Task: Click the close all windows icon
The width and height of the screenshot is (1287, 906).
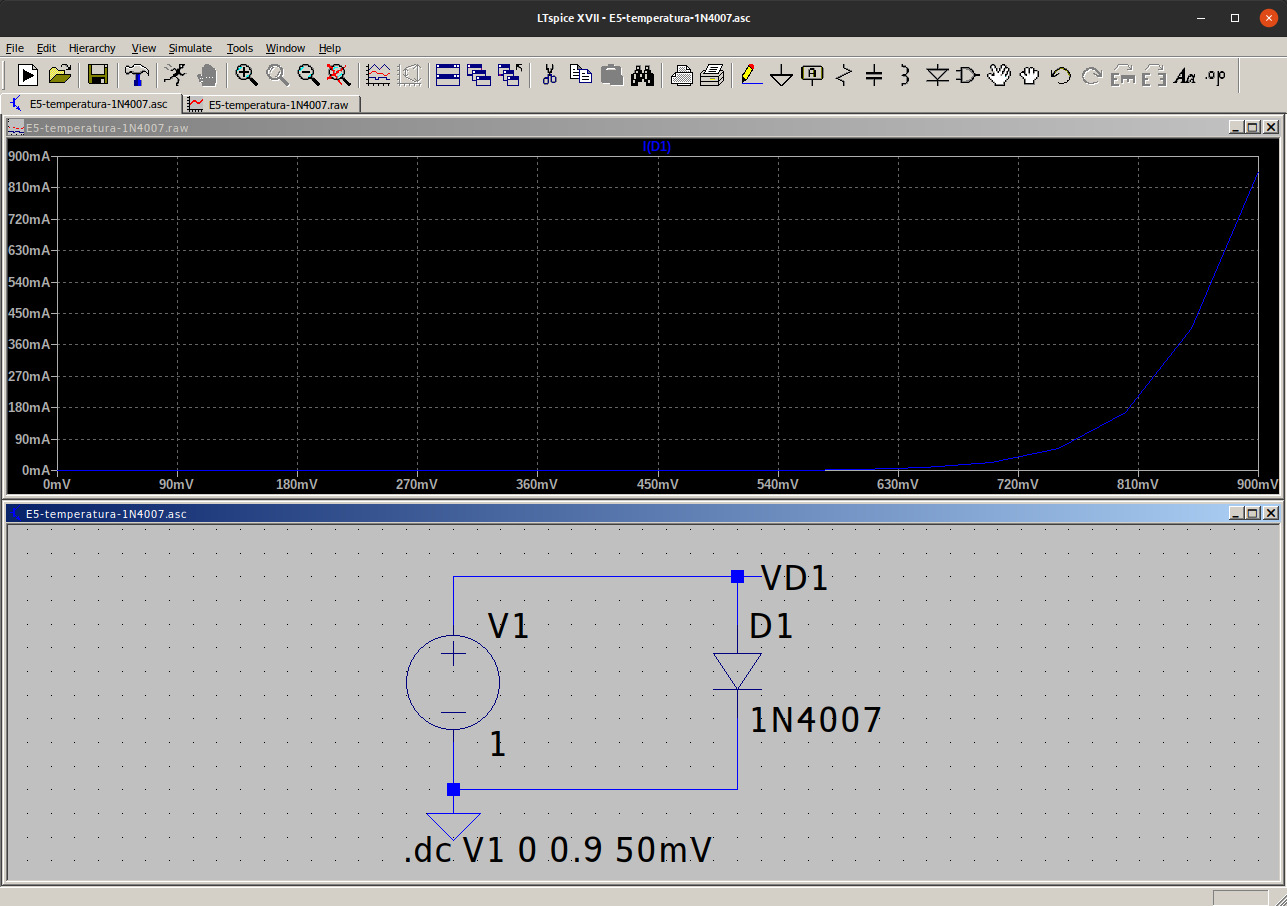Action: click(510, 74)
